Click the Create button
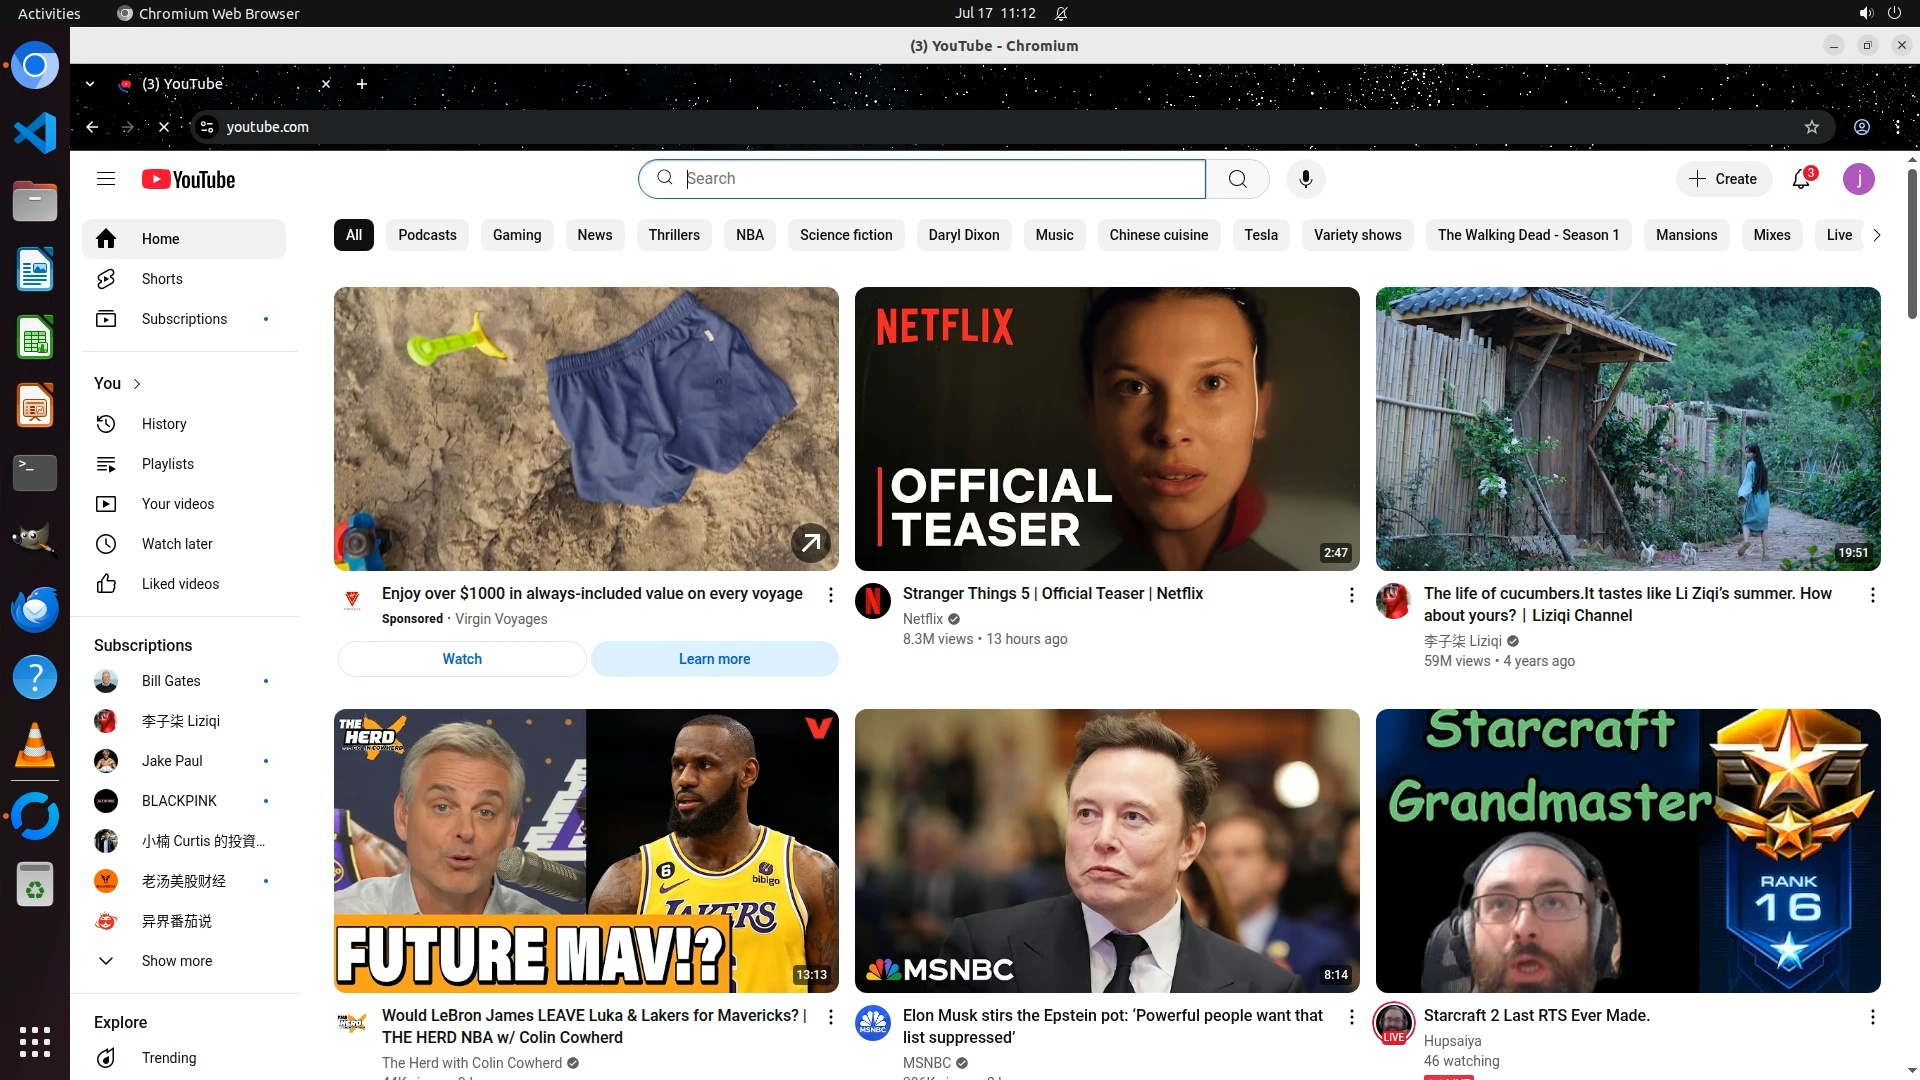Viewport: 1920px width, 1080px height. [x=1723, y=179]
